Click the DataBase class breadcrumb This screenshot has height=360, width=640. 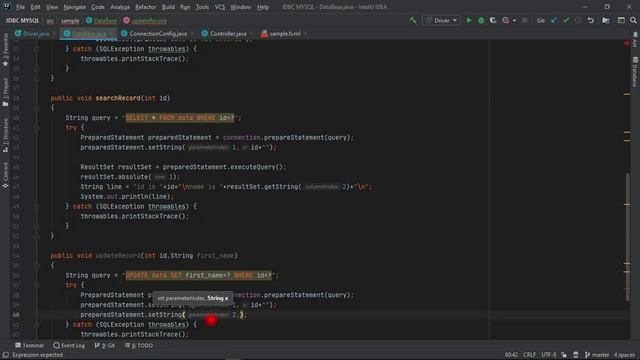pos(101,20)
